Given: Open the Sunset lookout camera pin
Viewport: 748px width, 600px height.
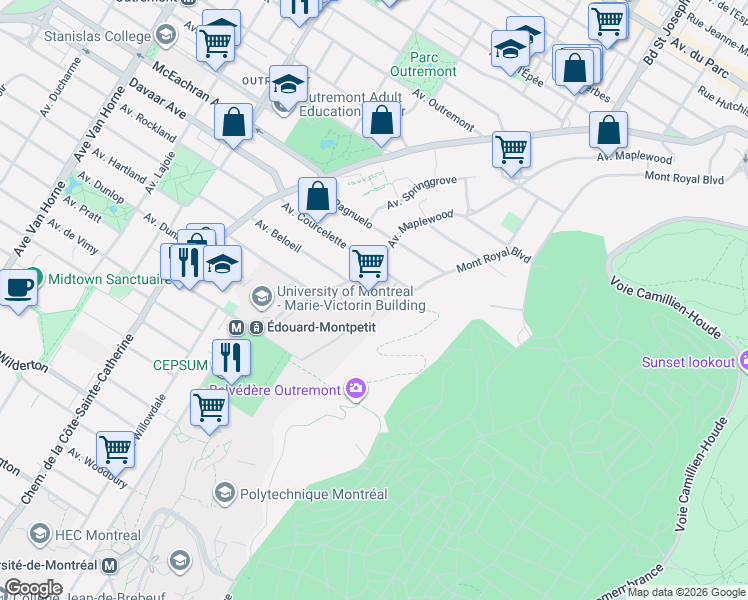Looking at the screenshot, I should (x=744, y=361).
